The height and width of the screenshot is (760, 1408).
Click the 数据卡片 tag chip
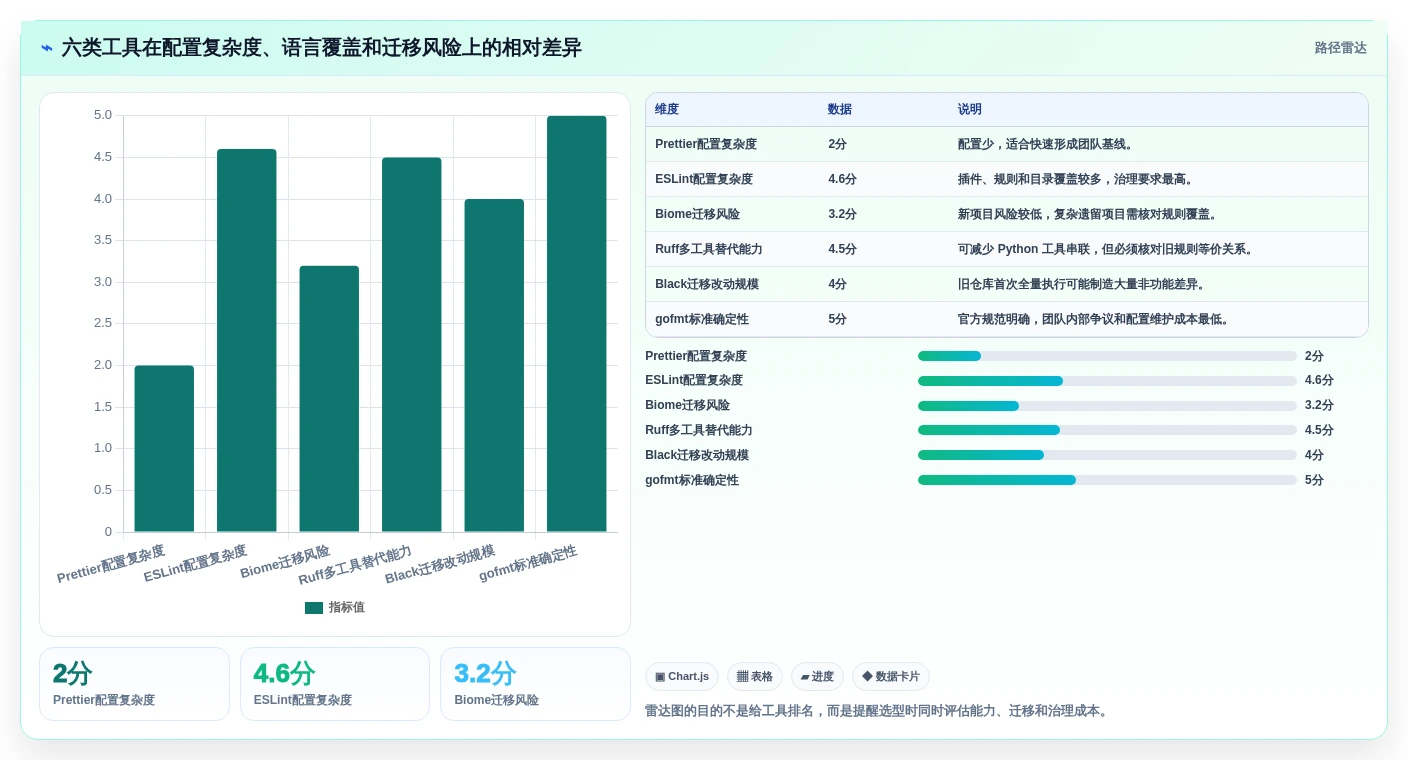[x=891, y=677]
